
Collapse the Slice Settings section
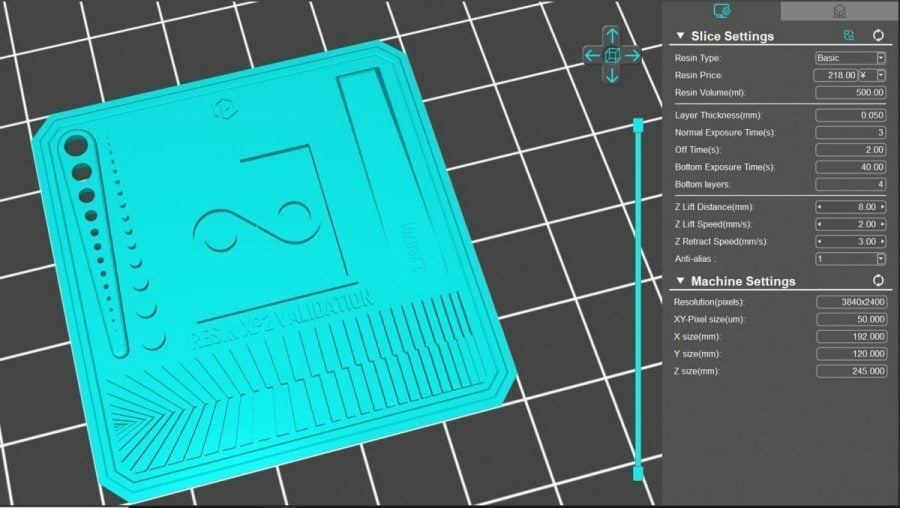point(680,36)
